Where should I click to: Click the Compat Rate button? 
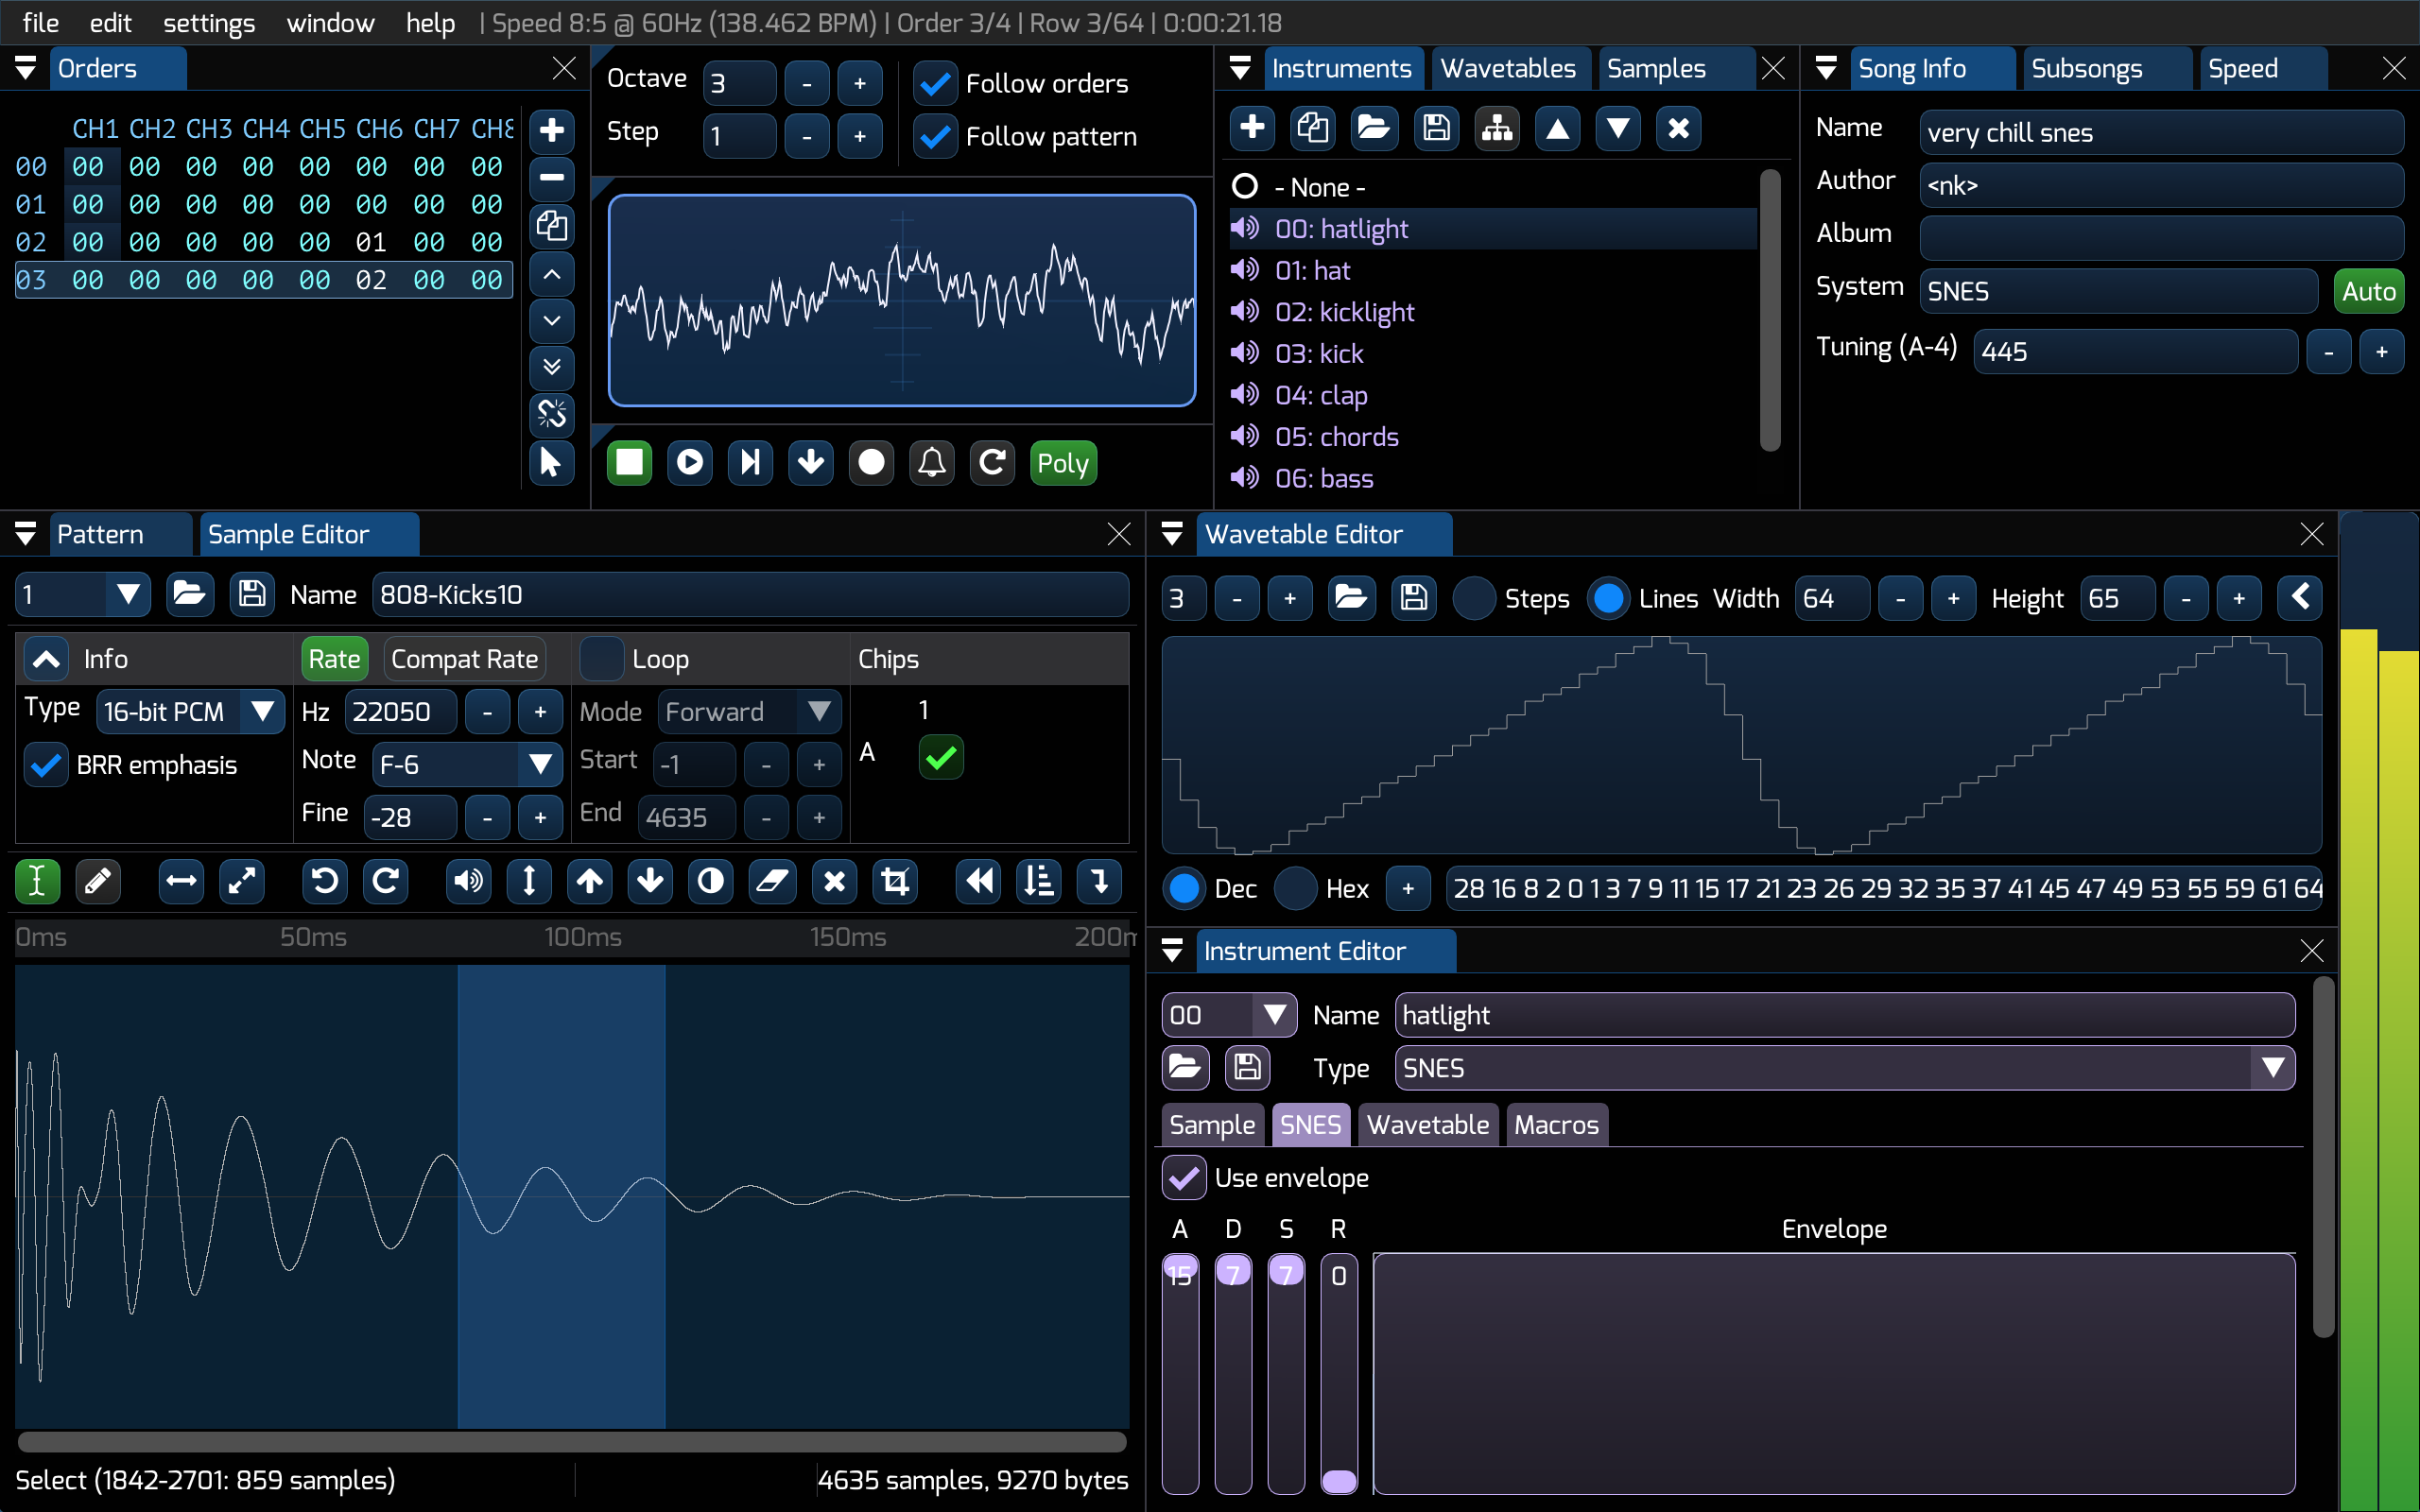(x=464, y=658)
